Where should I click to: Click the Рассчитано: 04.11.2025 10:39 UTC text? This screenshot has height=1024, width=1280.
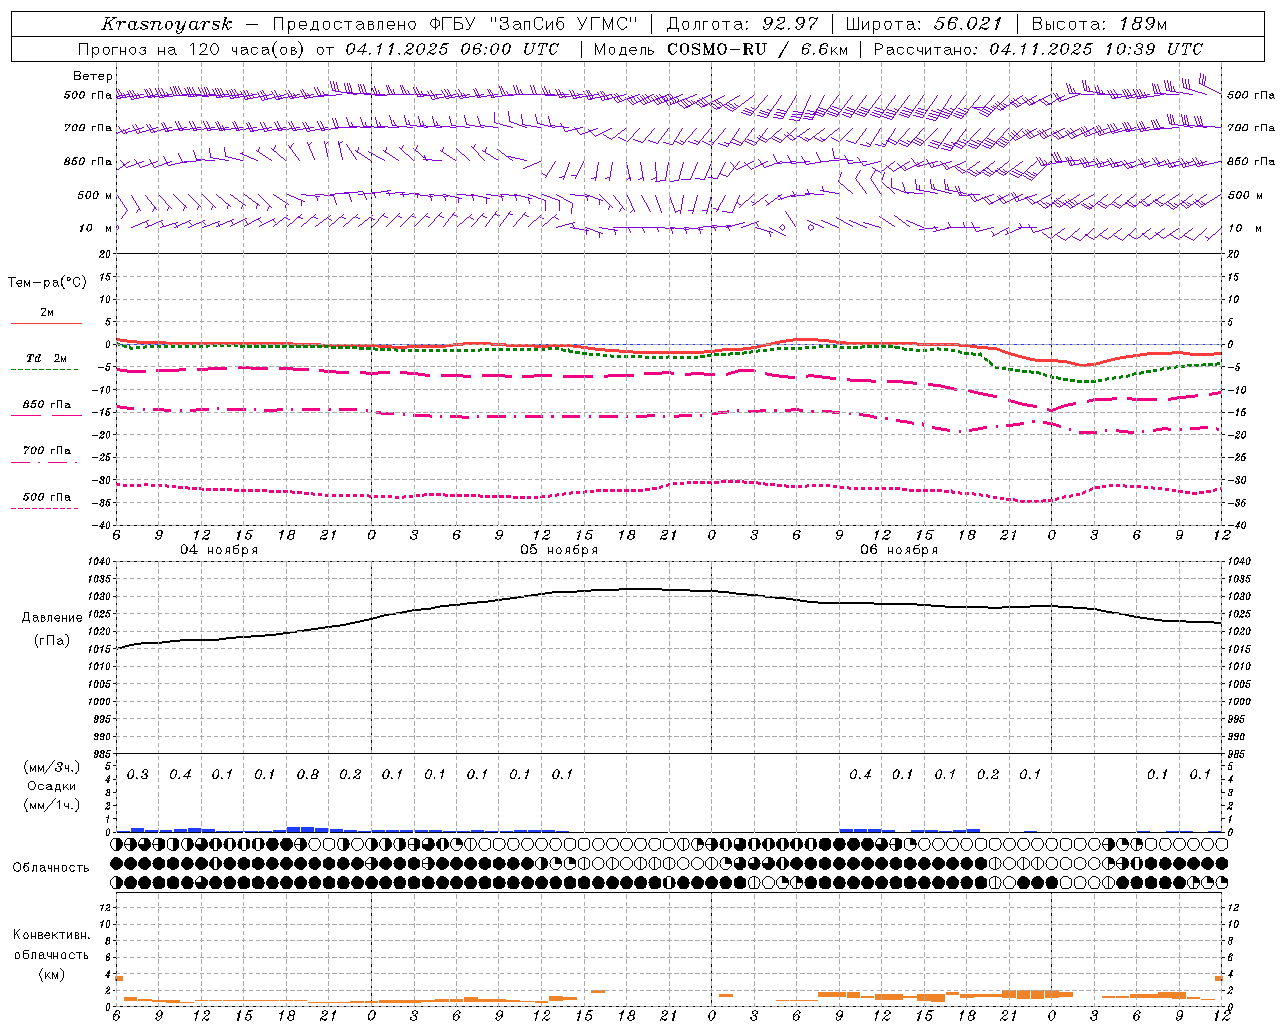(x=1038, y=49)
